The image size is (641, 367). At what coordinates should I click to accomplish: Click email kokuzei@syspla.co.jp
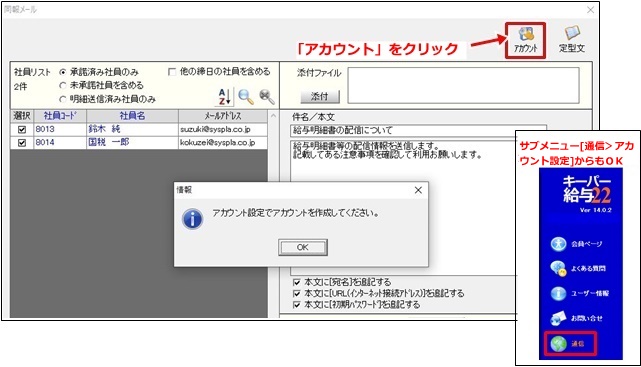click(223, 142)
